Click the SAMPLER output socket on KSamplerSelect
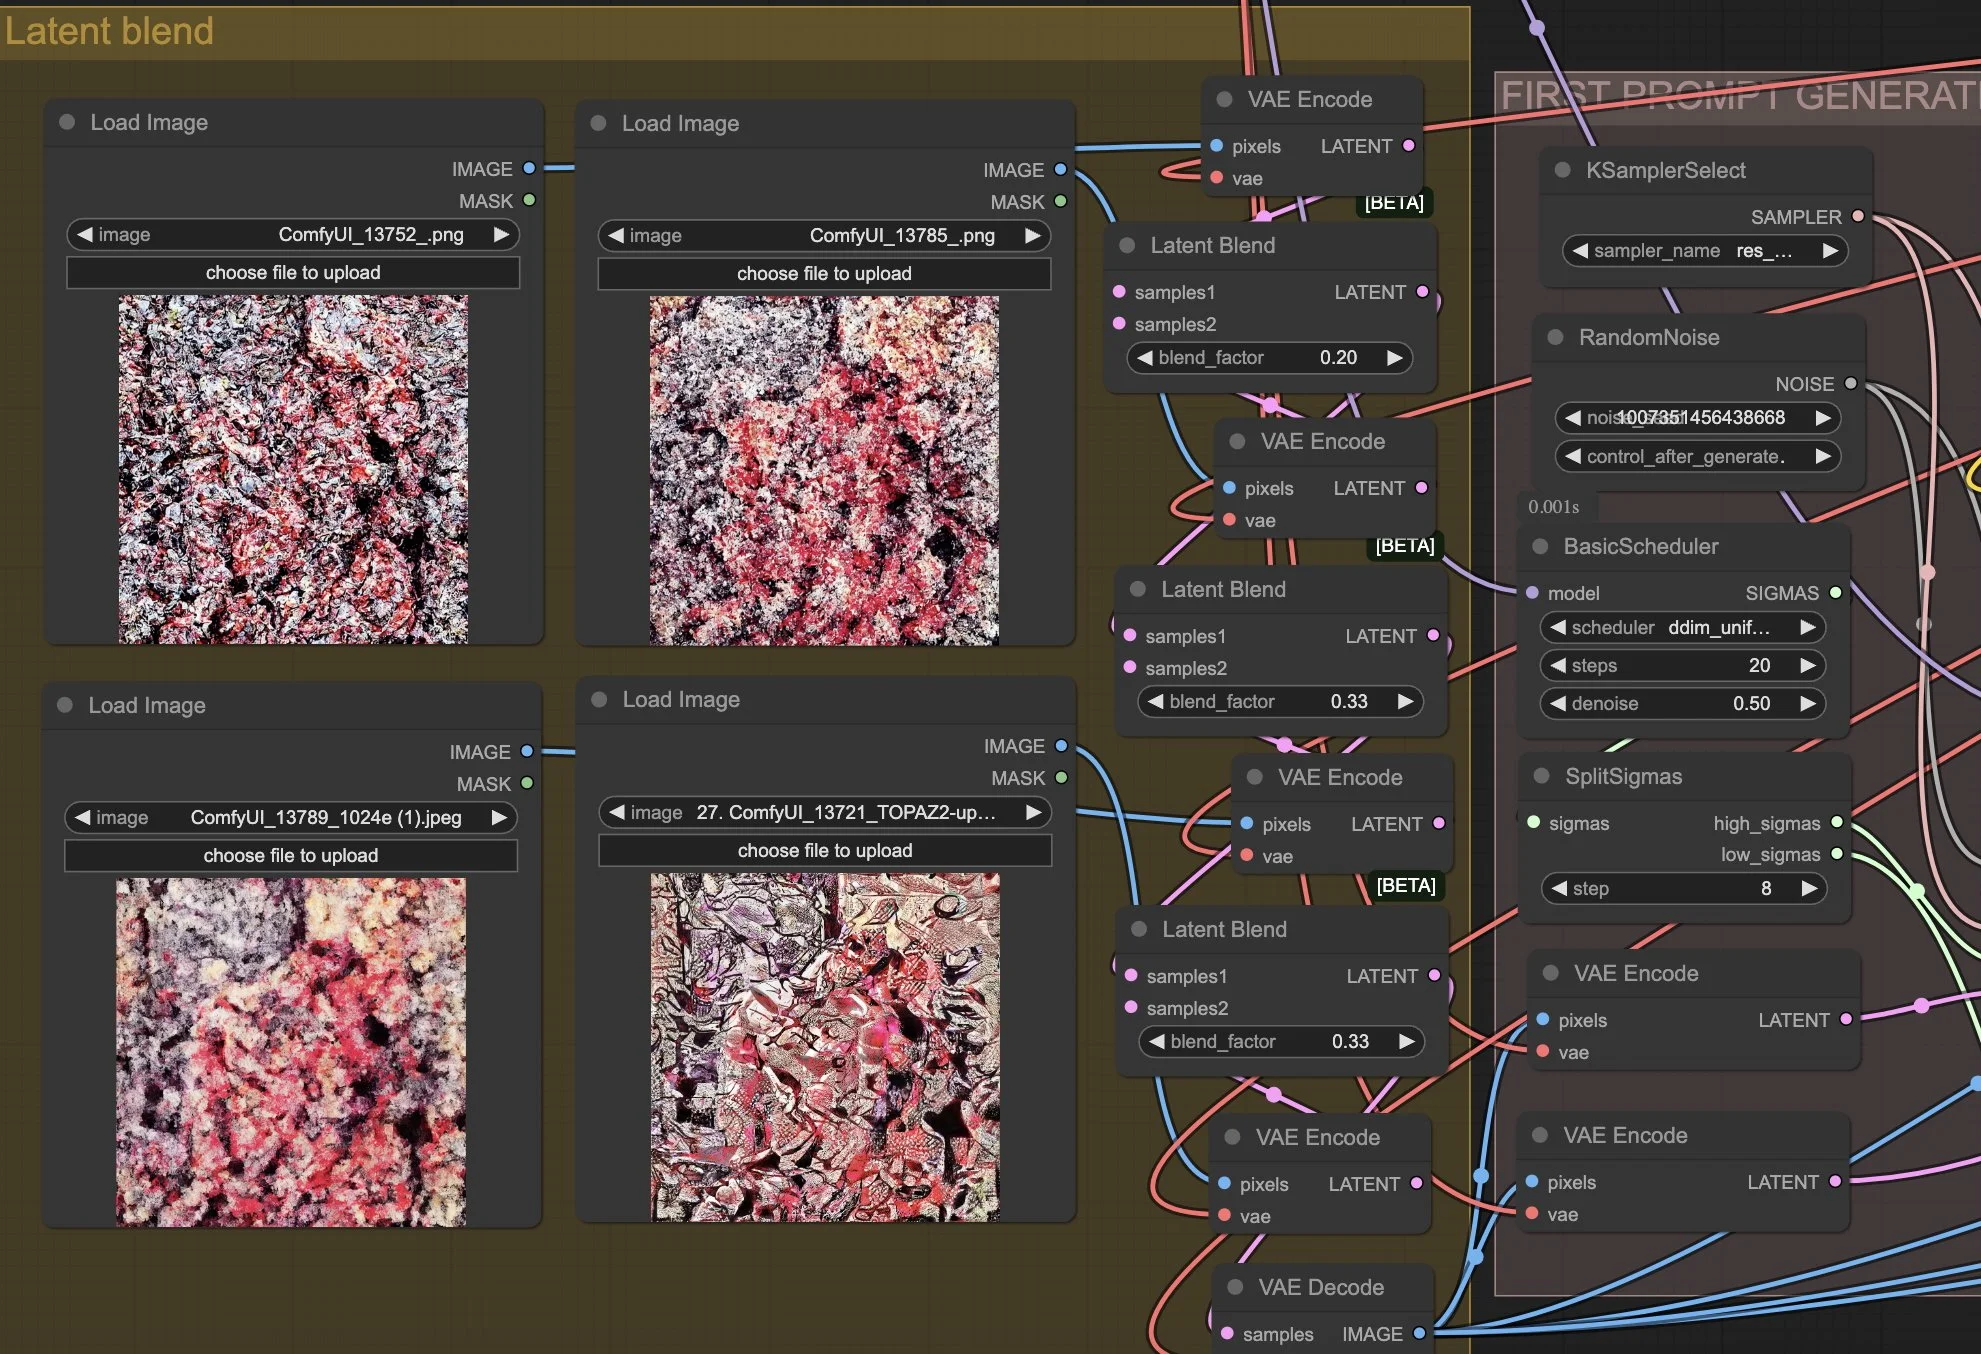The width and height of the screenshot is (1981, 1354). tap(1857, 216)
